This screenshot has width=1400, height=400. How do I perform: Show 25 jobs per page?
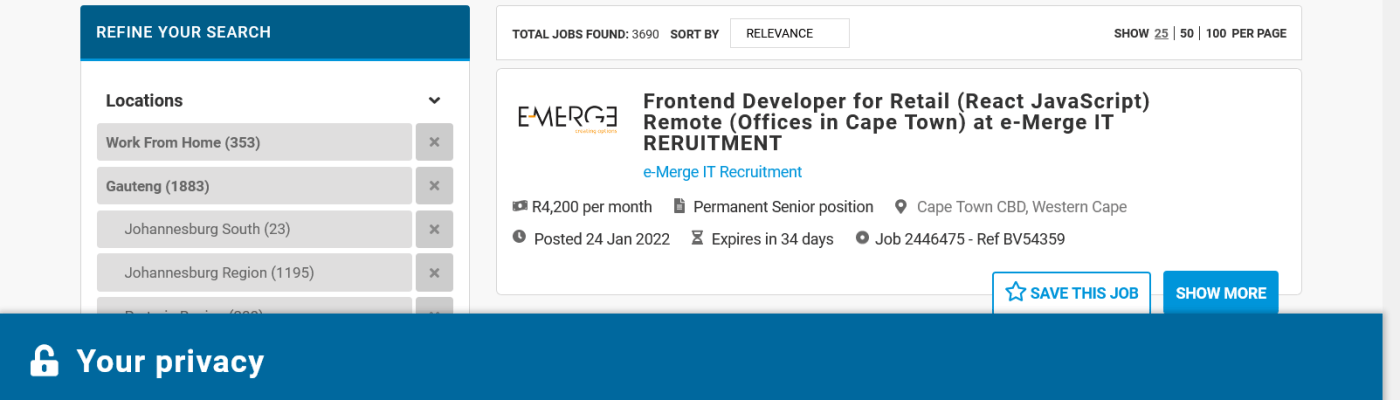click(1161, 33)
